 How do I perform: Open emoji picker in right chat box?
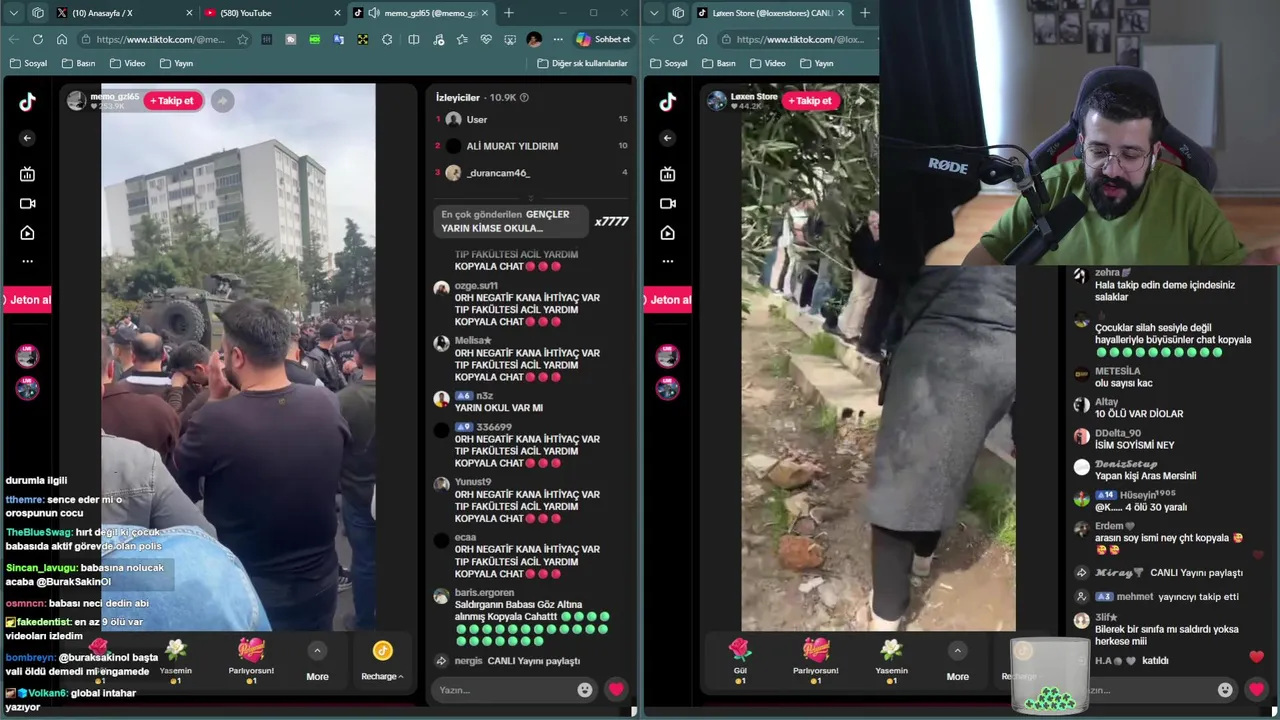(x=1225, y=689)
